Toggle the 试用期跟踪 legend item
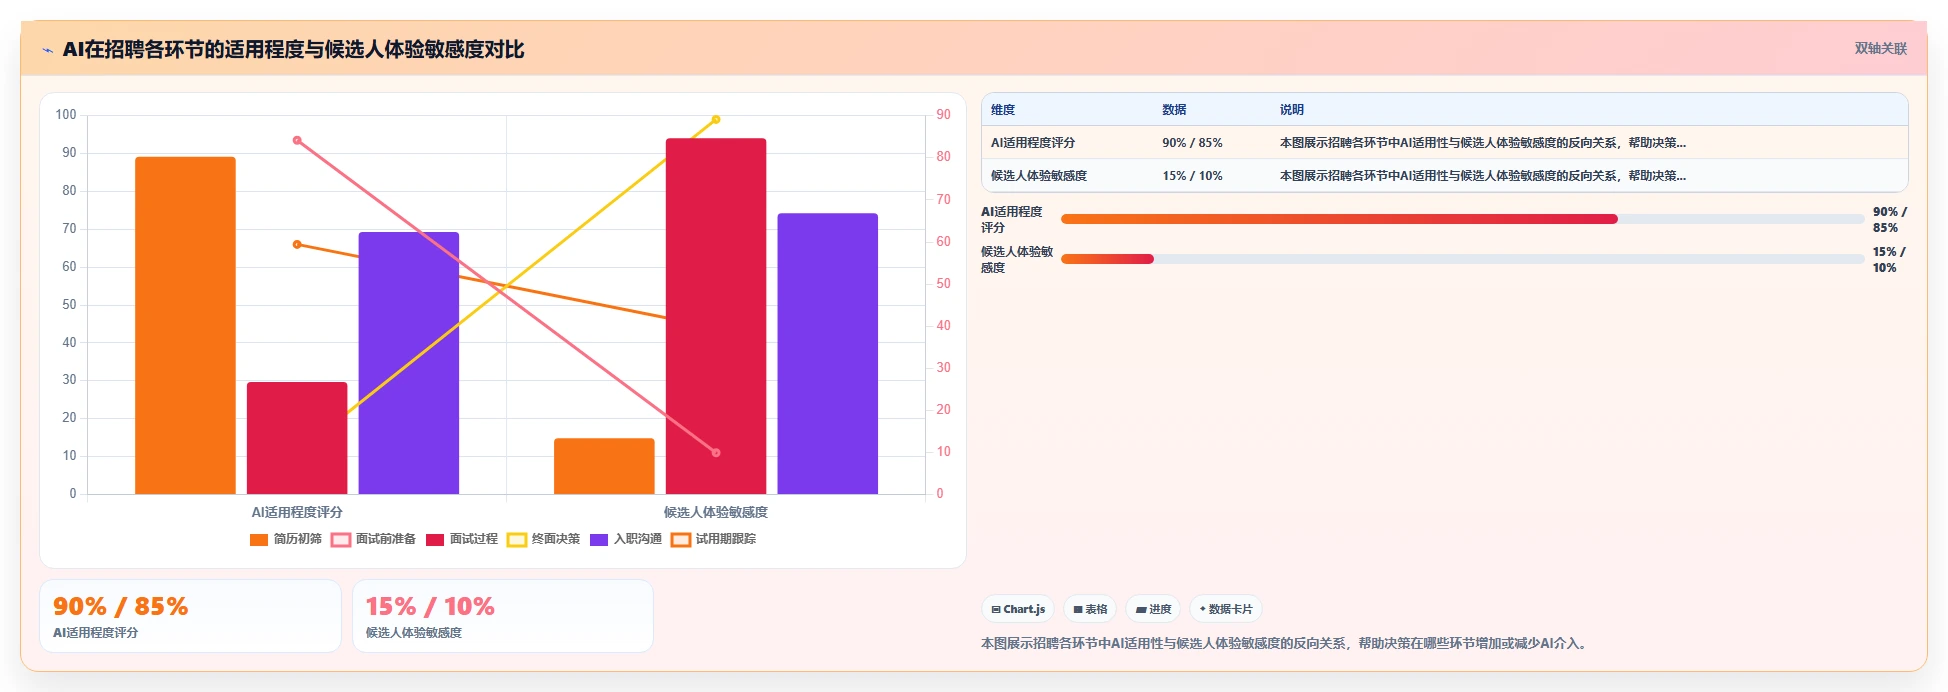The width and height of the screenshot is (1948, 692). tap(714, 540)
